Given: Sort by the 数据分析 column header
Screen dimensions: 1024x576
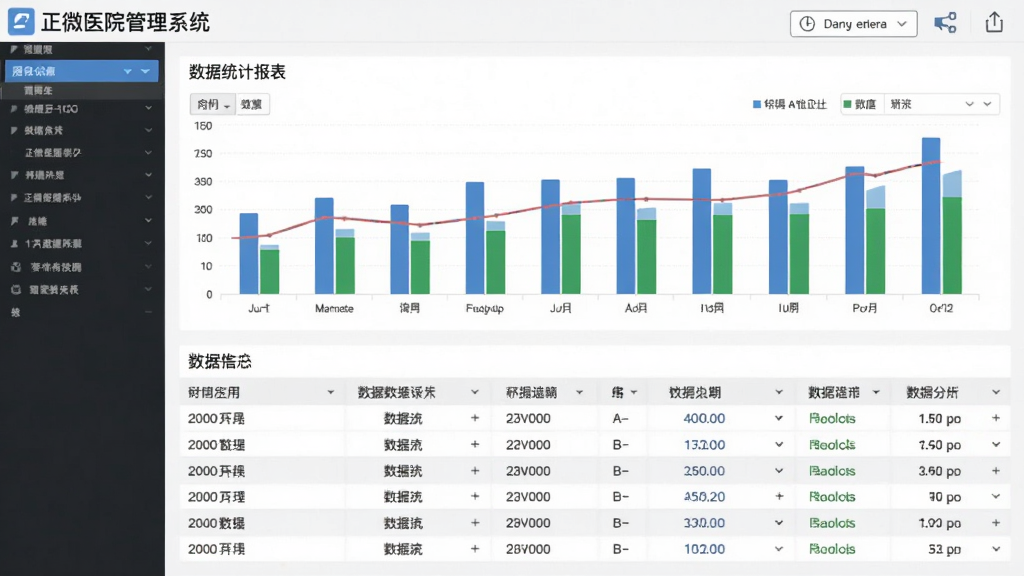Looking at the screenshot, I should (x=932, y=392).
